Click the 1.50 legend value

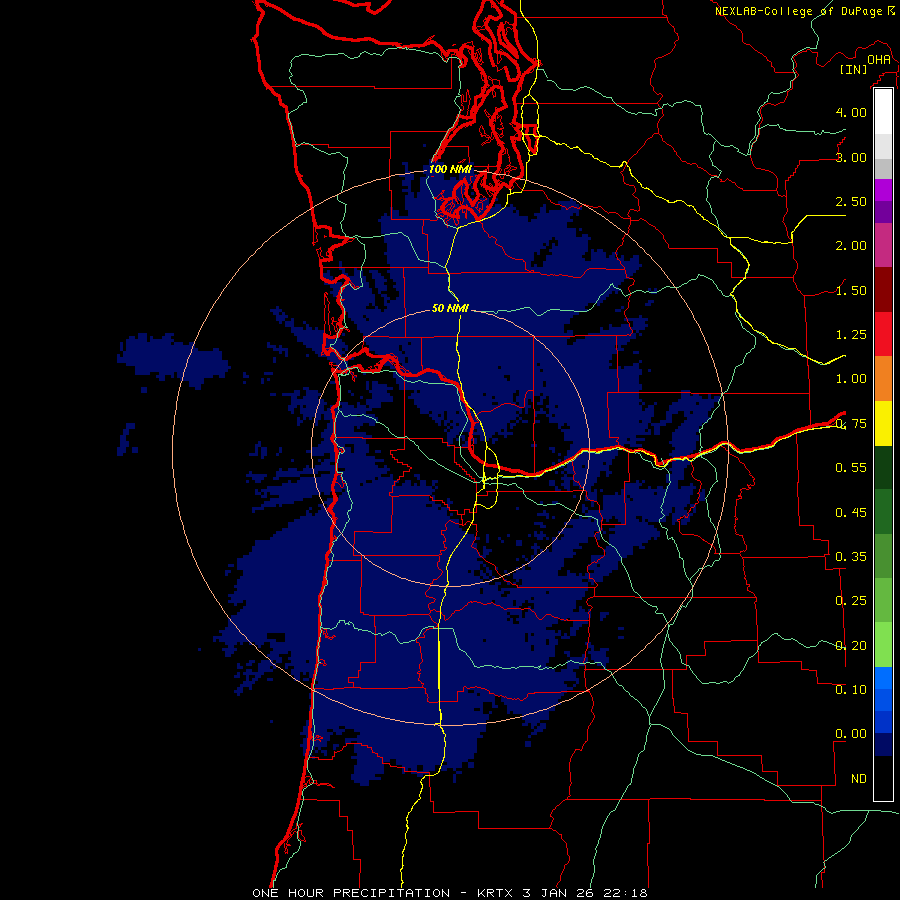[851, 290]
